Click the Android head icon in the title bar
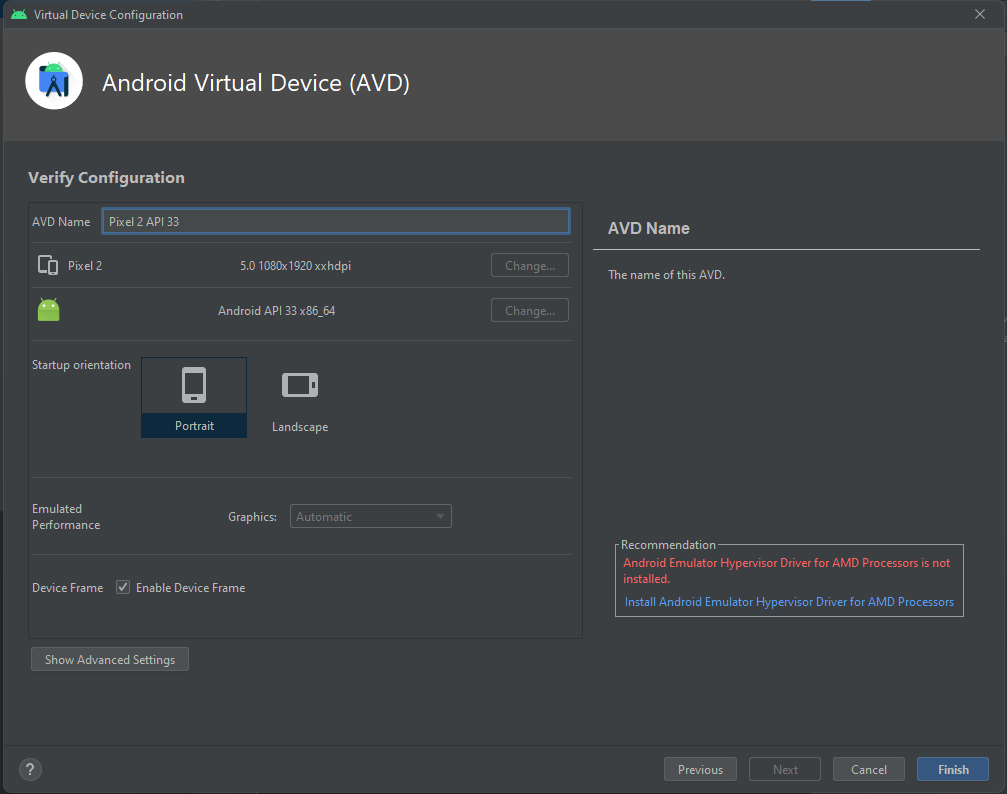 (x=19, y=14)
